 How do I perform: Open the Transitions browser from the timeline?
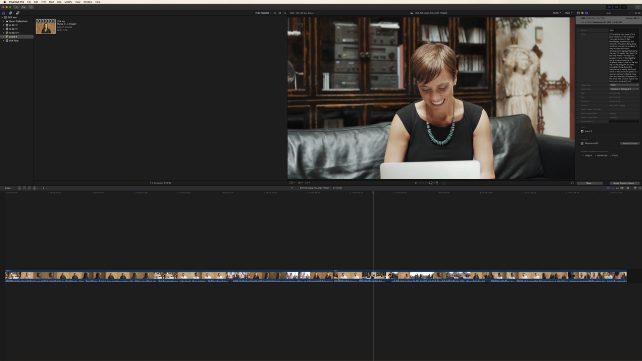(640, 188)
